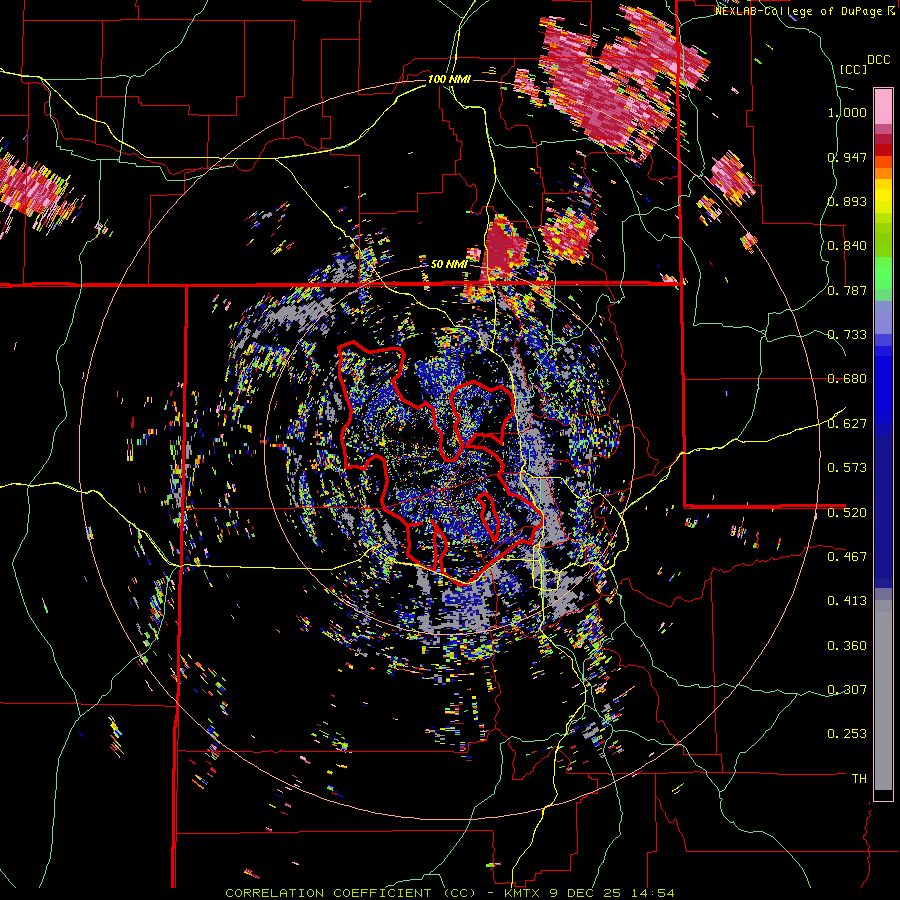The height and width of the screenshot is (900, 900).
Task: Click the pink top segment of the color scale
Action: [883, 106]
